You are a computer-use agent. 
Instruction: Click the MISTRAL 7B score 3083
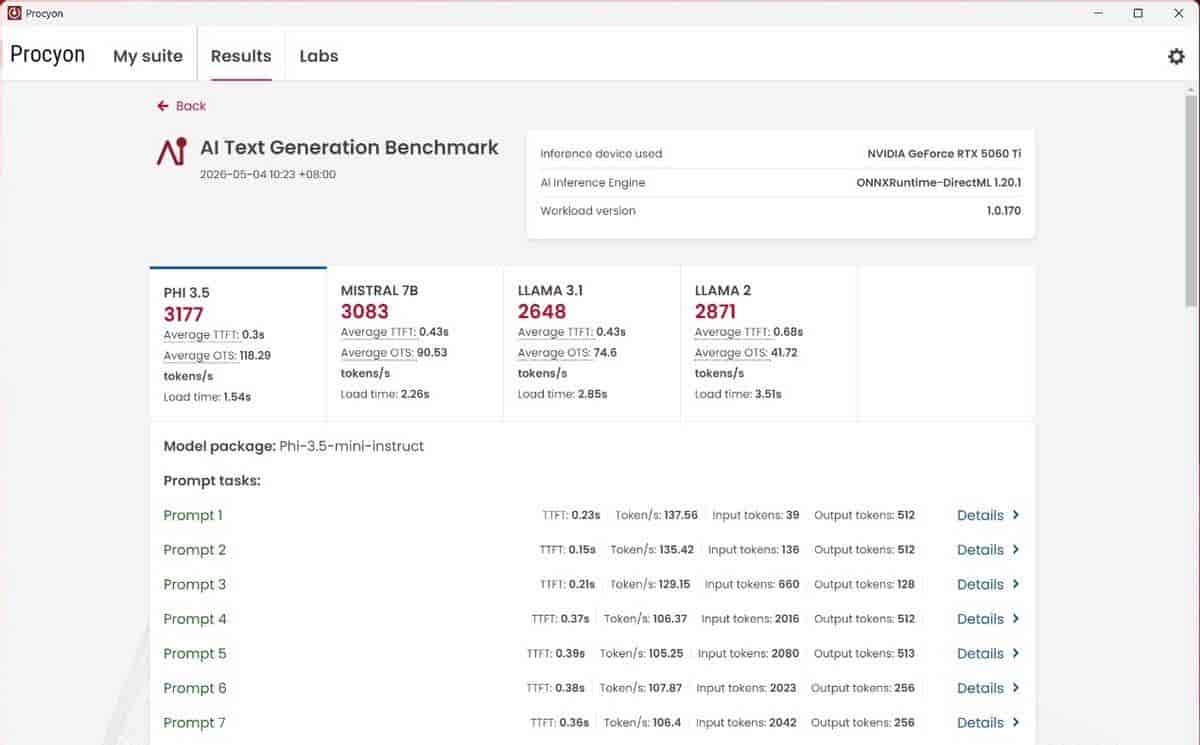point(365,311)
